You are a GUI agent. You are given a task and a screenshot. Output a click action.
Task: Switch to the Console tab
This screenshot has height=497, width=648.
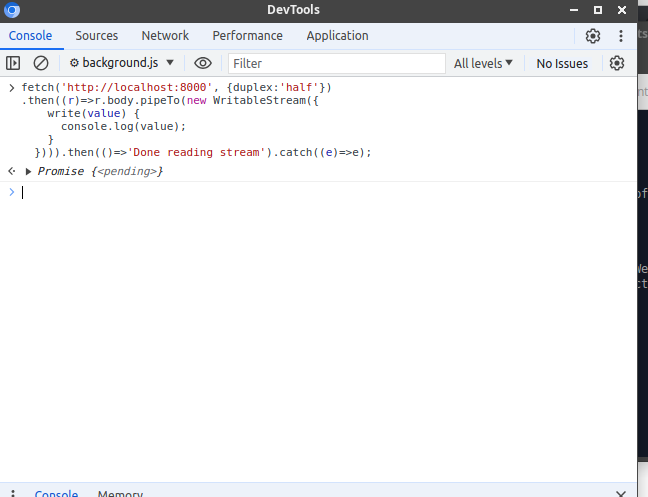coord(31,36)
